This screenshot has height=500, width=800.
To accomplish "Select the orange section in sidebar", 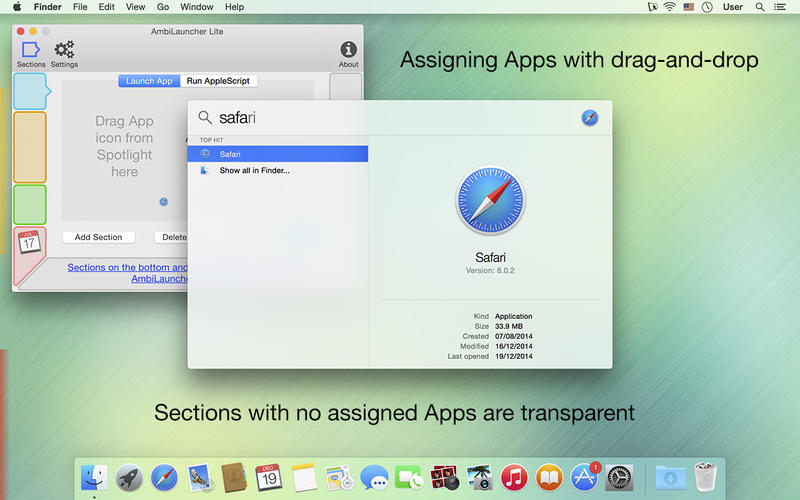I will pyautogui.click(x=30, y=147).
